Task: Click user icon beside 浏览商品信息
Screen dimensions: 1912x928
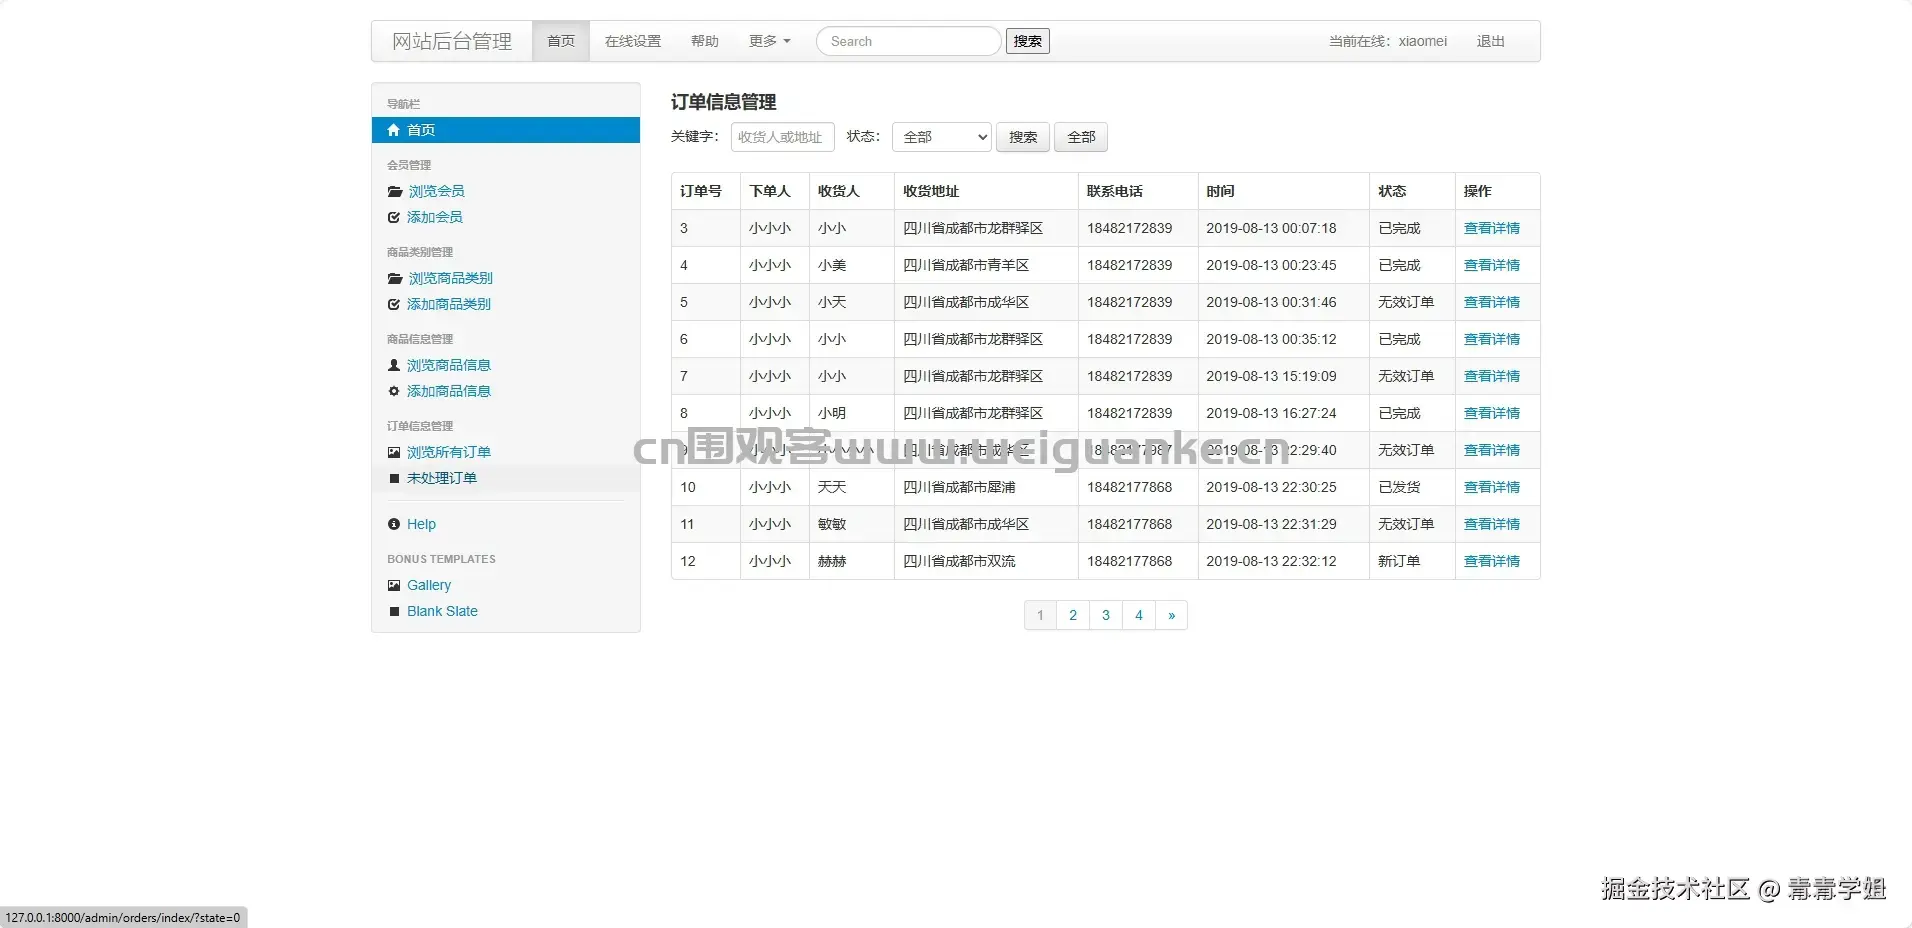Action: click(394, 365)
